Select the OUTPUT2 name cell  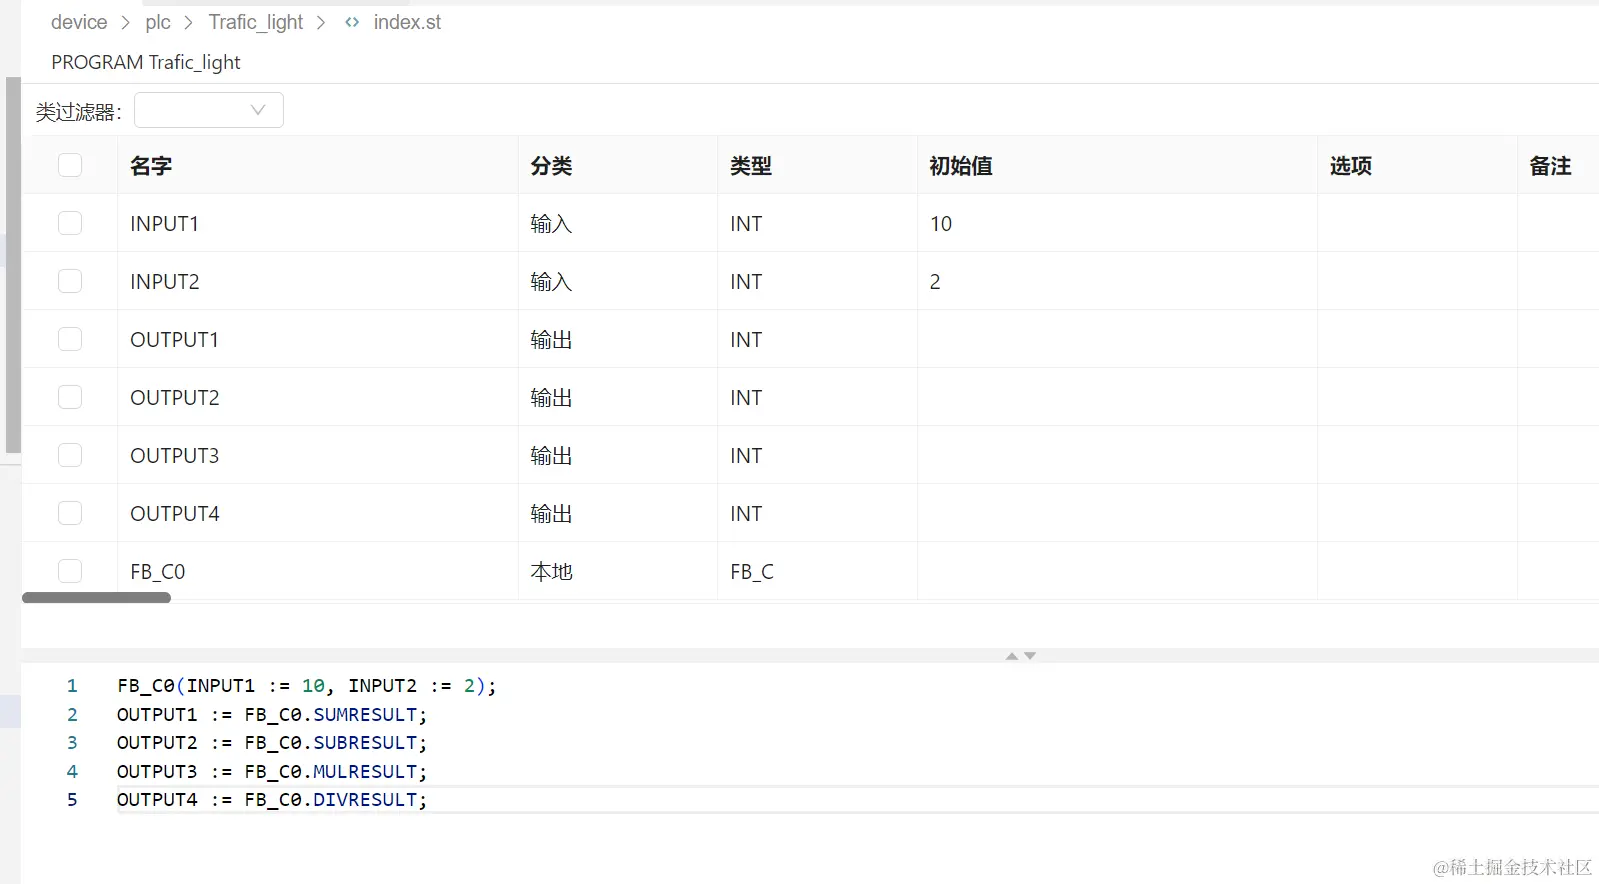[318, 398]
